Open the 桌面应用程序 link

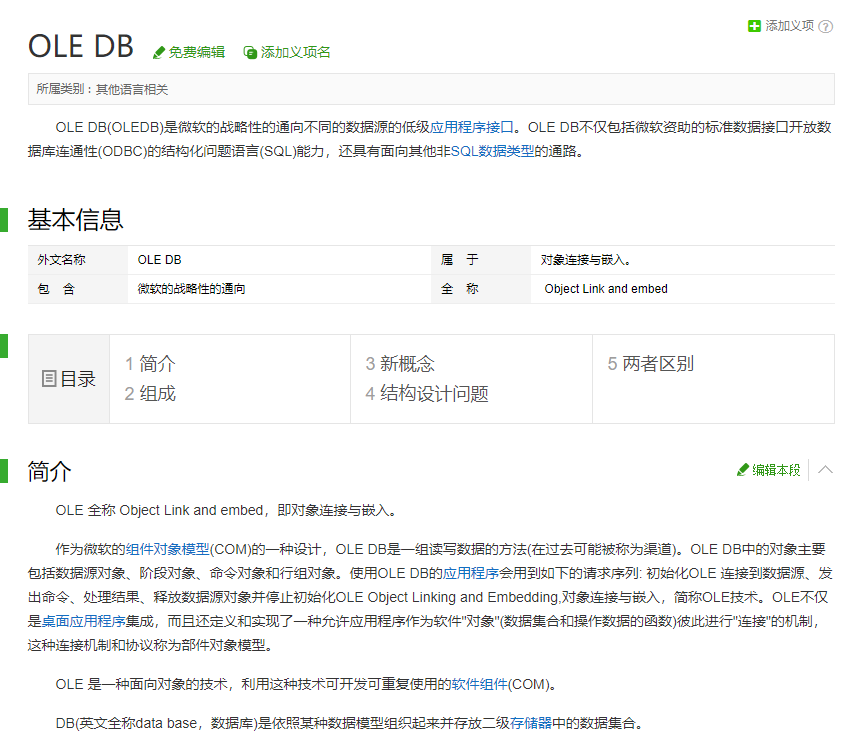(x=83, y=621)
